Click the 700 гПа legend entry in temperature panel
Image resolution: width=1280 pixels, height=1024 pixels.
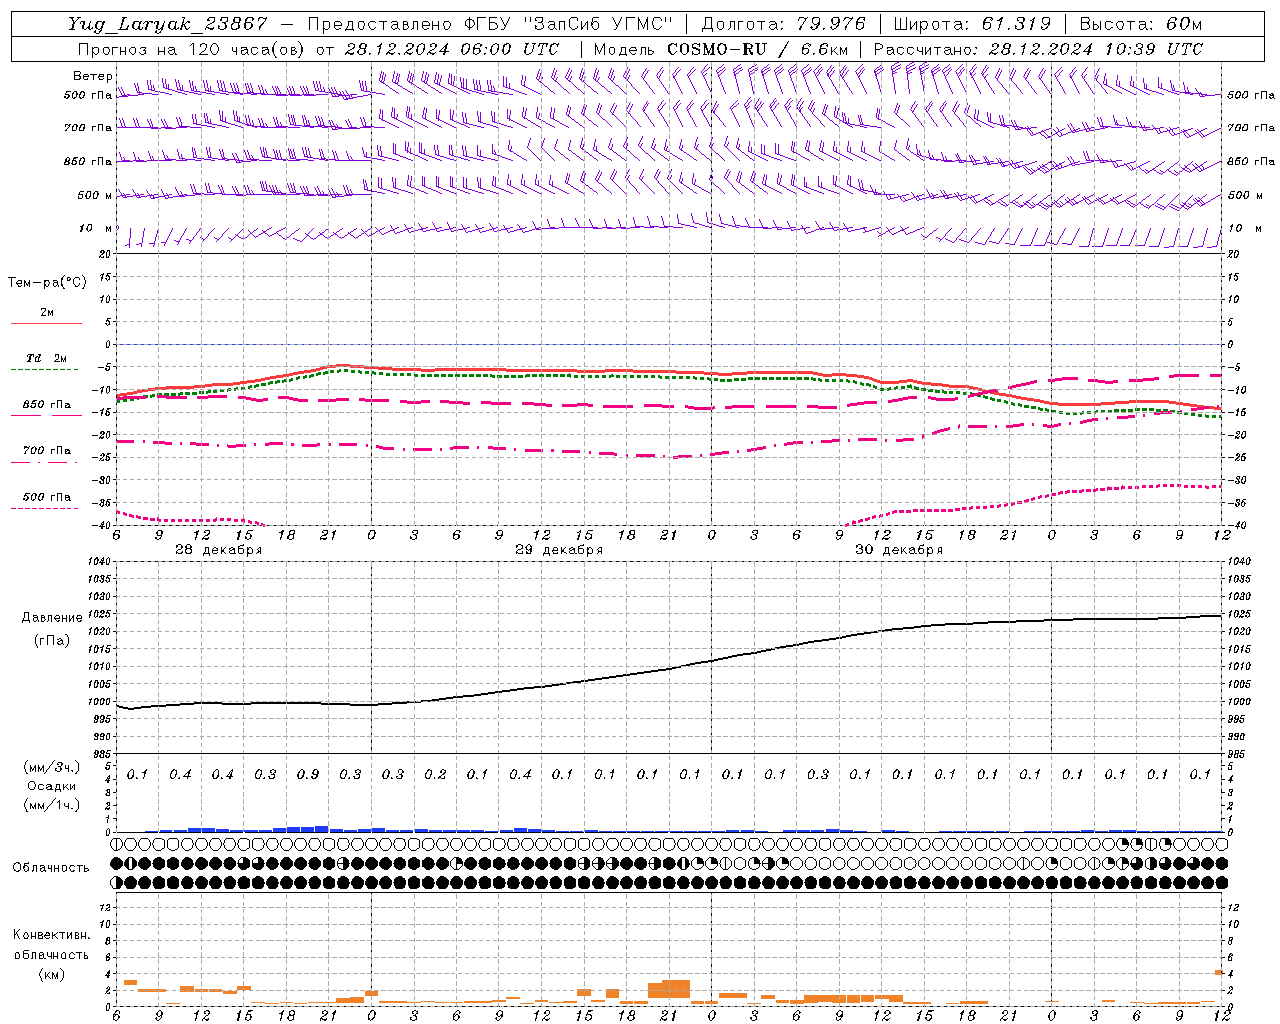(47, 451)
